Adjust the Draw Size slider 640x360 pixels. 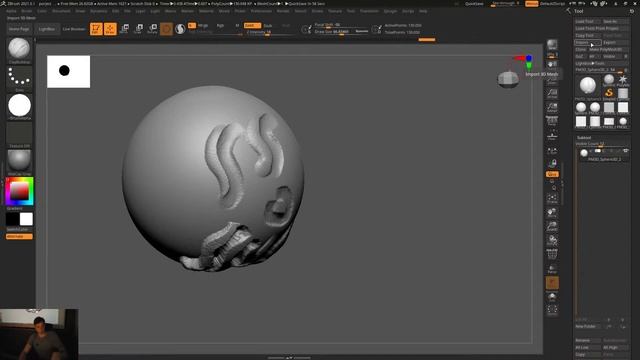[341, 31]
